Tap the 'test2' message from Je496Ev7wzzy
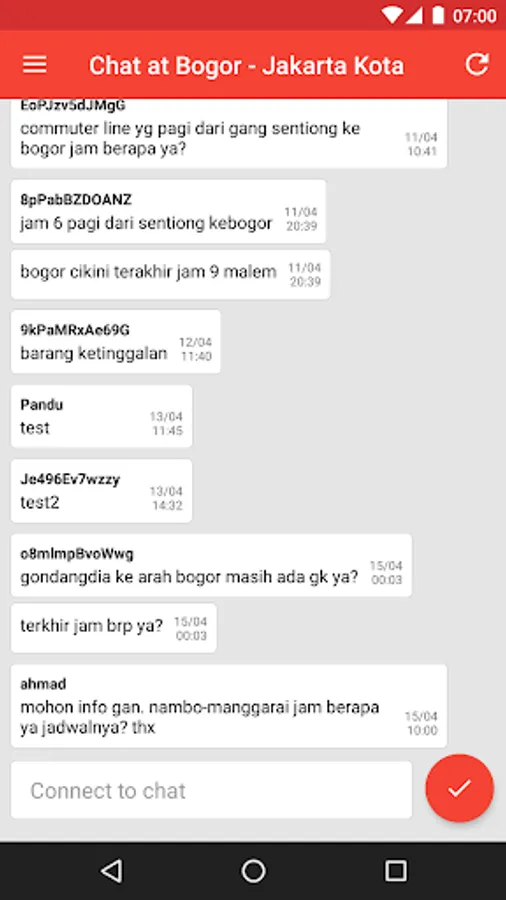The width and height of the screenshot is (506, 900). coord(102,491)
